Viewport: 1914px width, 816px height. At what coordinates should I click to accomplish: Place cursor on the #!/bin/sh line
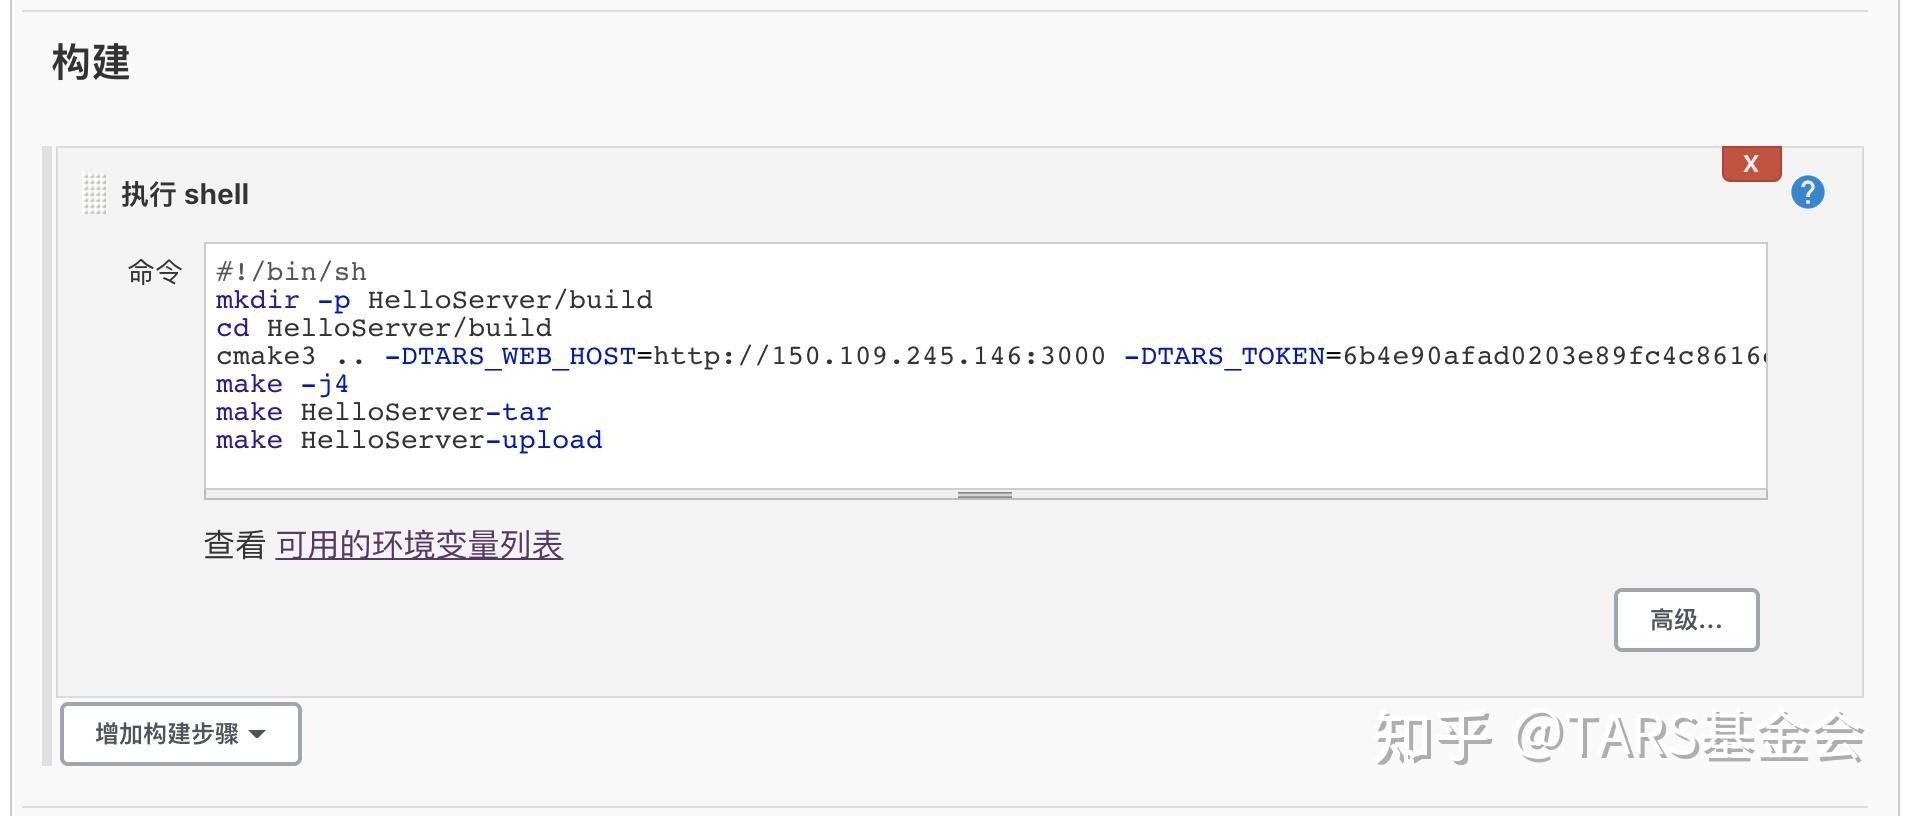point(291,272)
